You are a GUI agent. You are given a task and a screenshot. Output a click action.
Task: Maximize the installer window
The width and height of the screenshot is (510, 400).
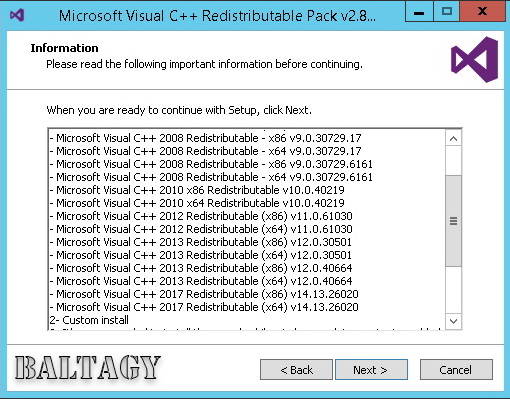point(446,12)
